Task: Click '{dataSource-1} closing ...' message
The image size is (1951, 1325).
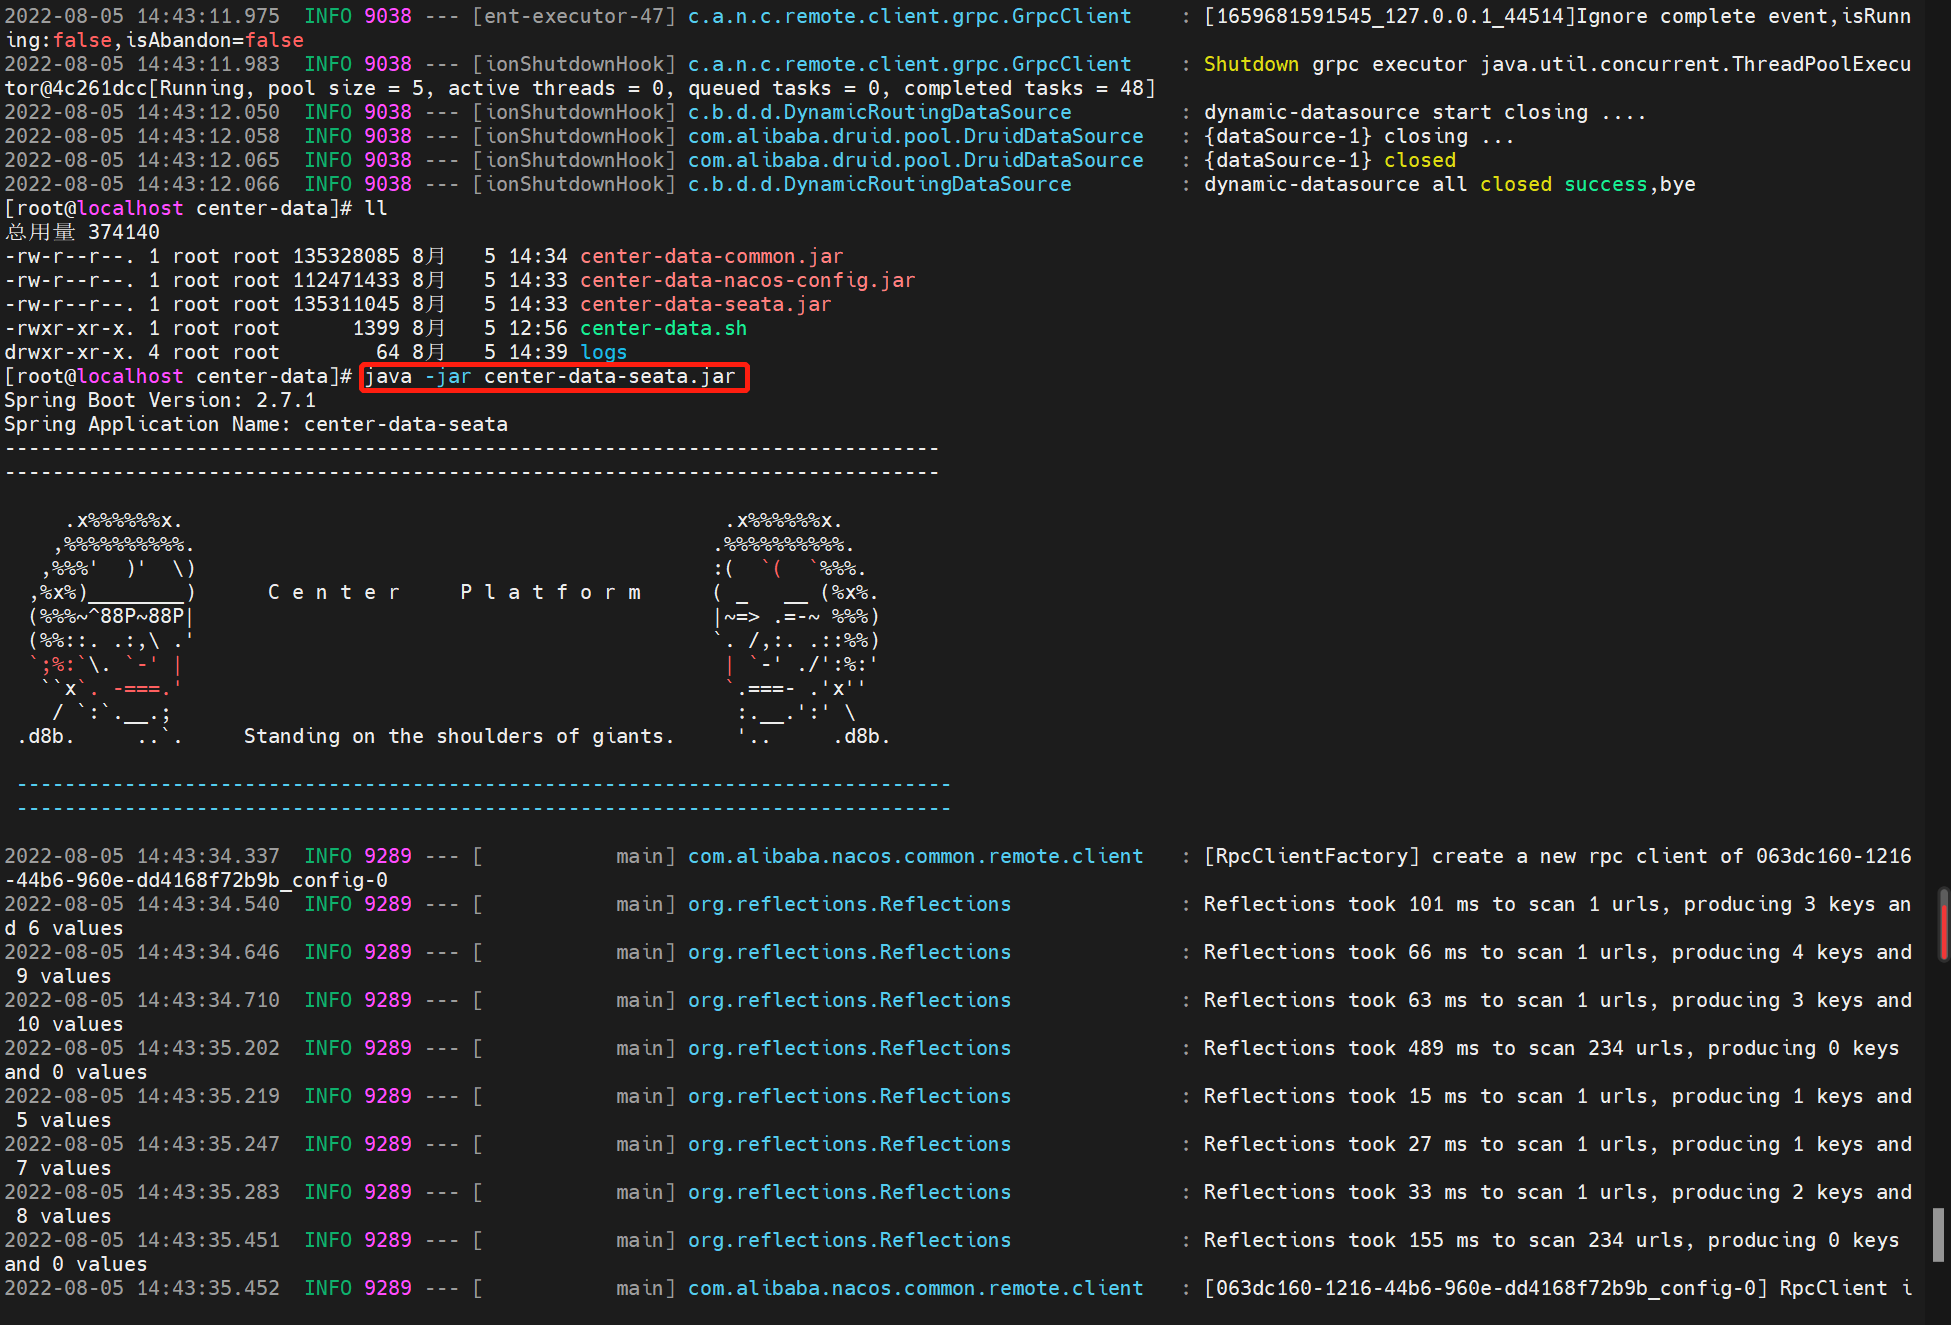Action: click(x=1359, y=136)
